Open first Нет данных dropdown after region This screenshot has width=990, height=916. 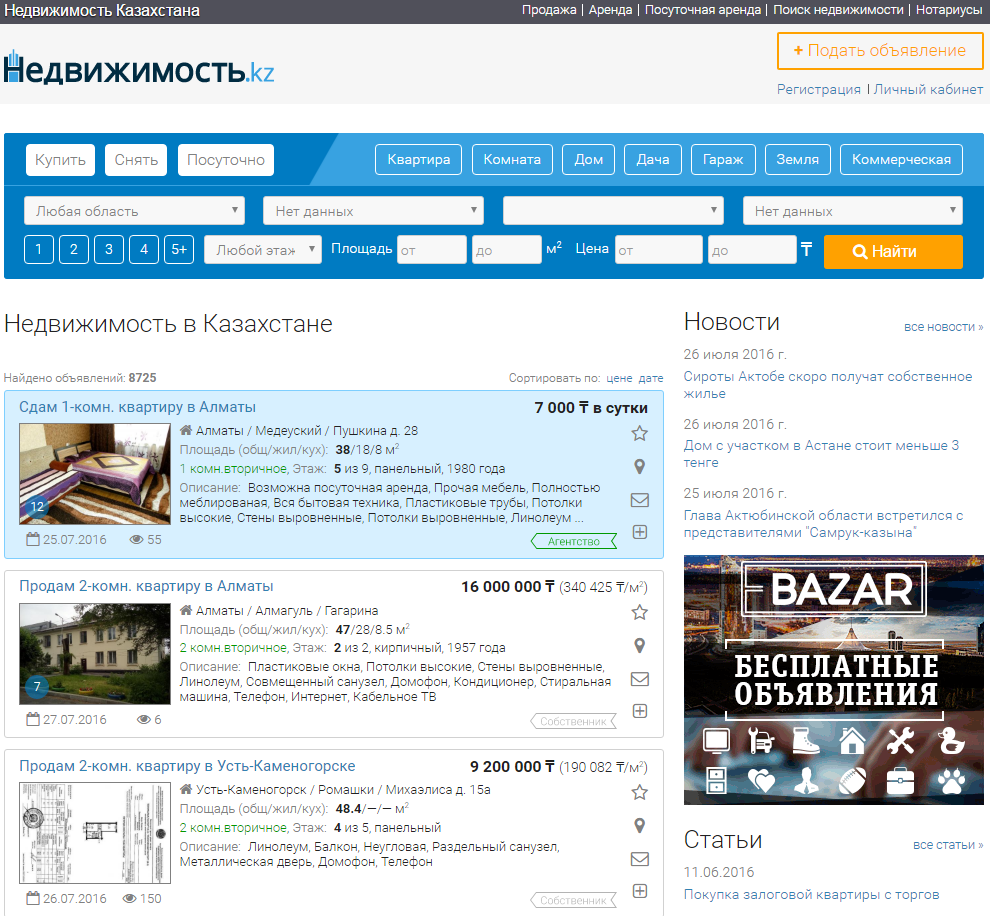coord(373,211)
